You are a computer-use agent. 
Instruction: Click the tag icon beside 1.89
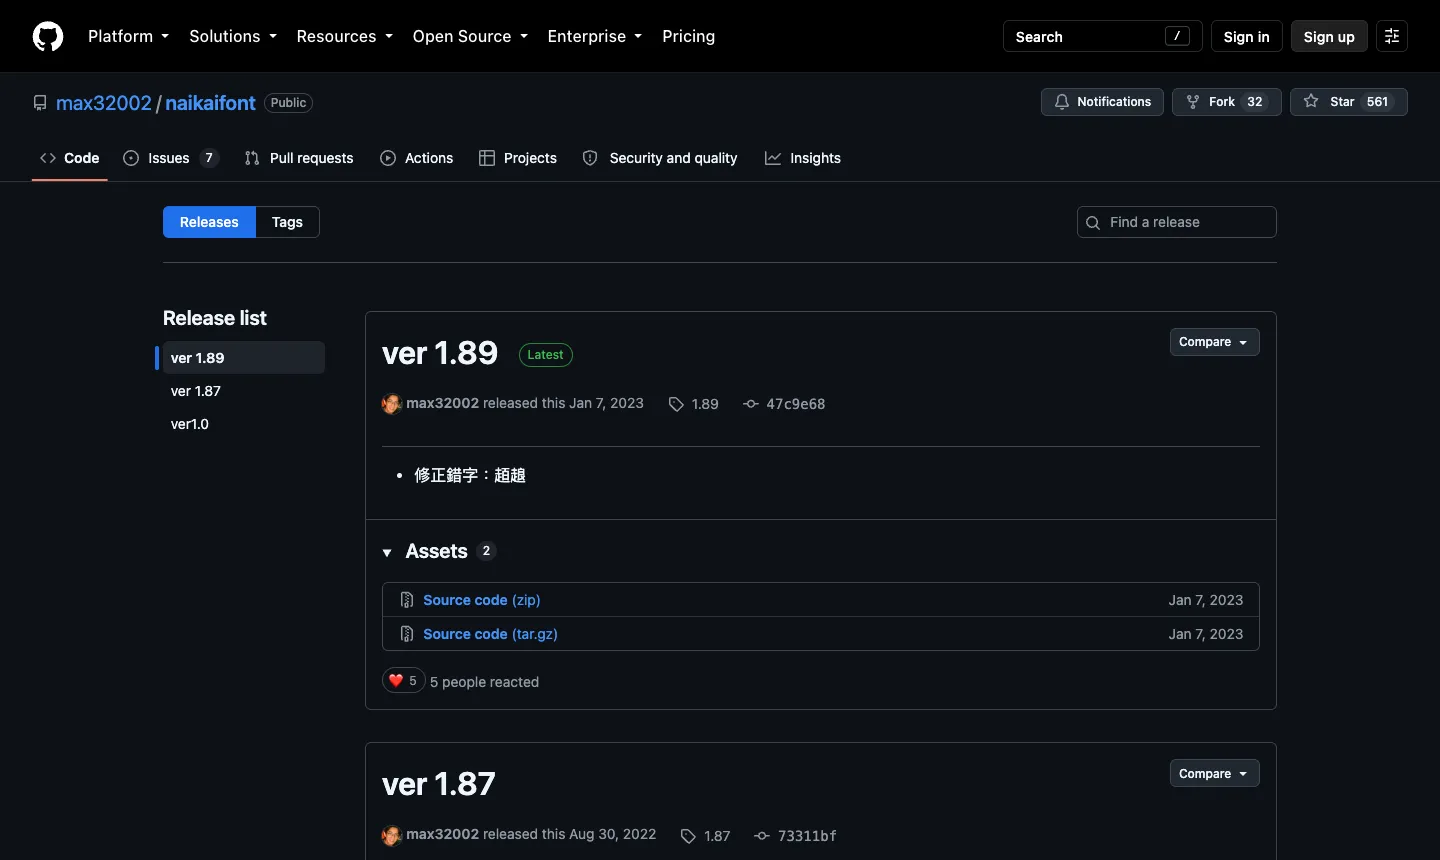click(x=676, y=404)
